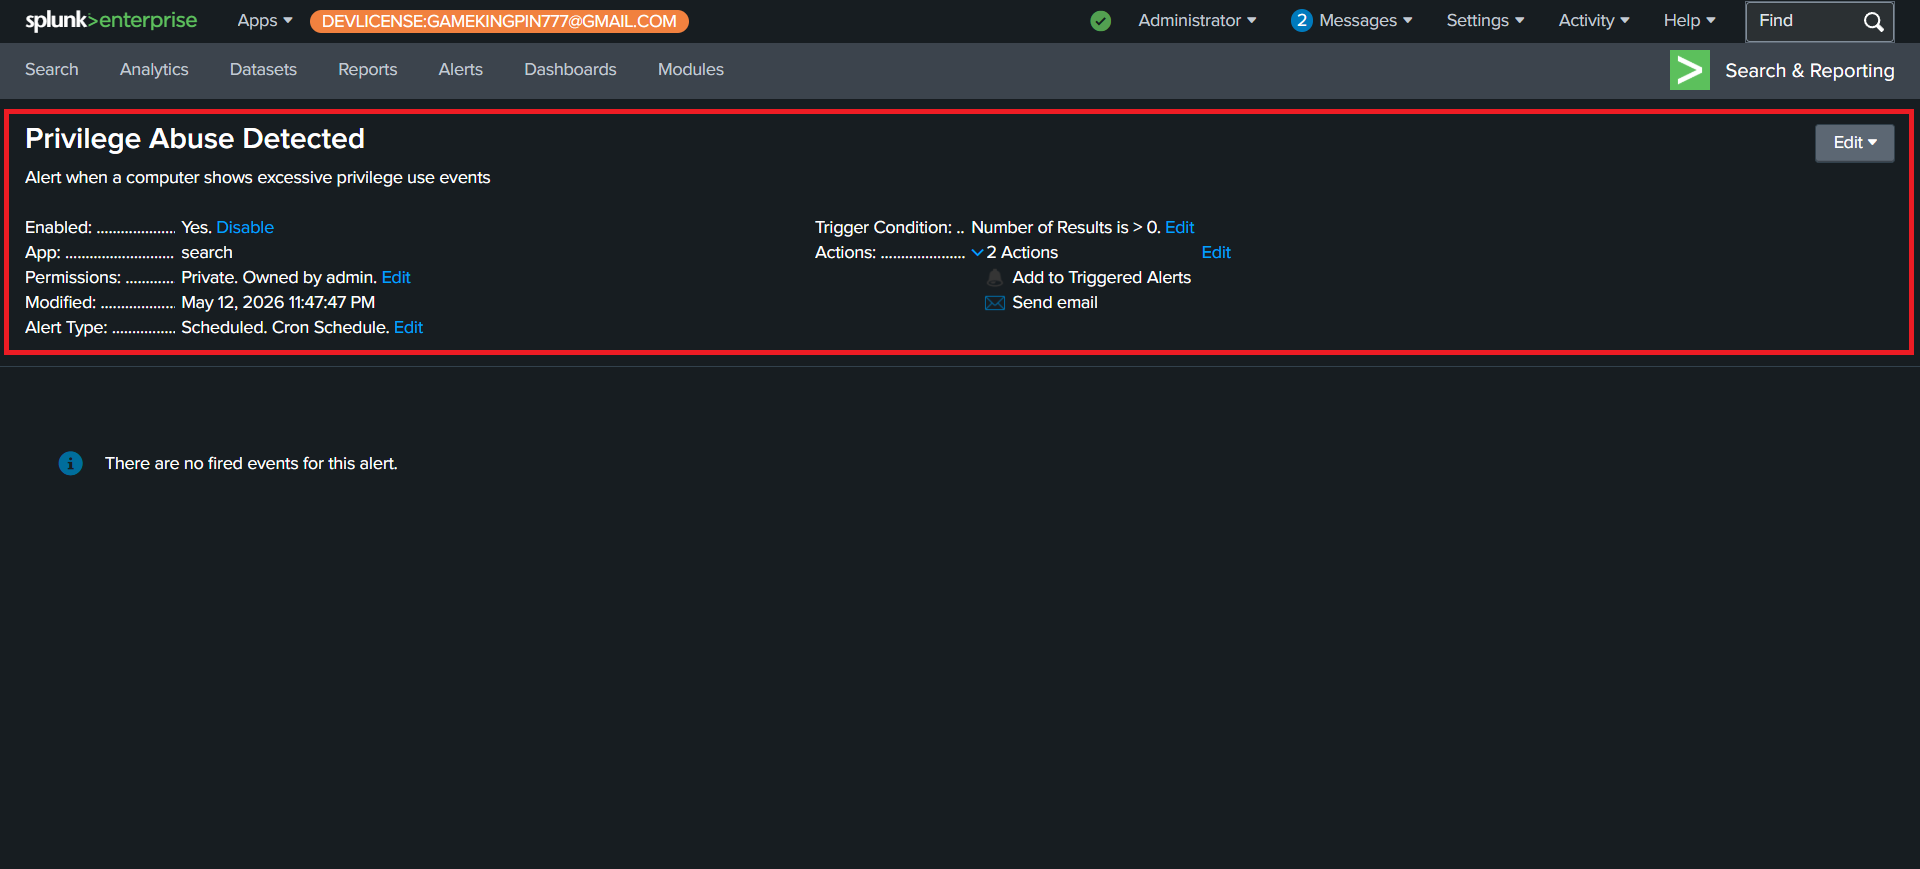Click the bell icon beside Add to Triggered Alerts
This screenshot has height=869, width=1920.
pos(995,278)
